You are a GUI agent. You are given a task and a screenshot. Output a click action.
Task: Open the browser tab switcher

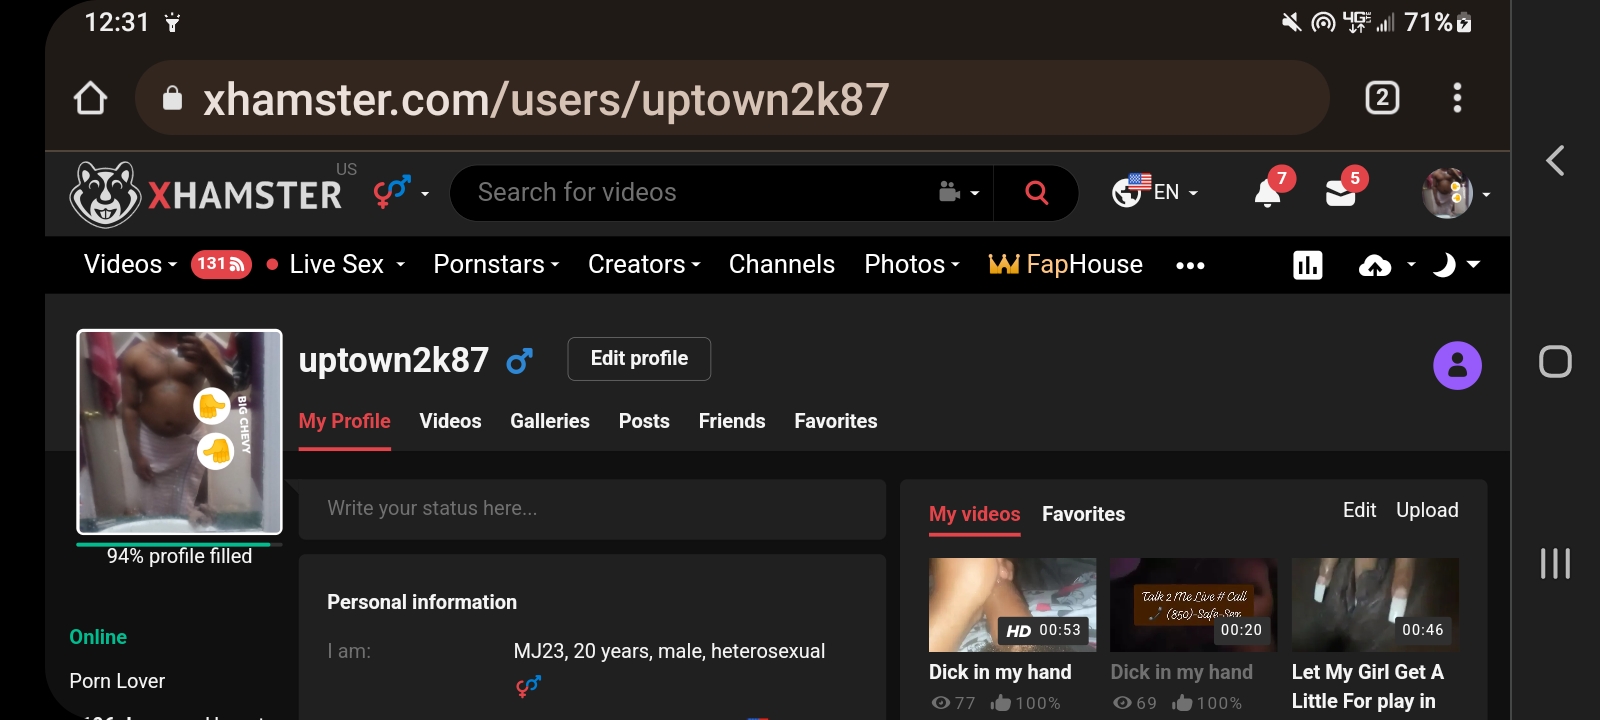tap(1382, 98)
